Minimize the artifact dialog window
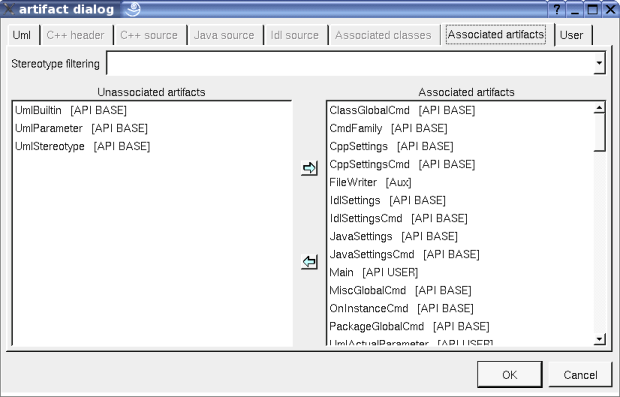This screenshot has width=620, height=397. pos(575,9)
